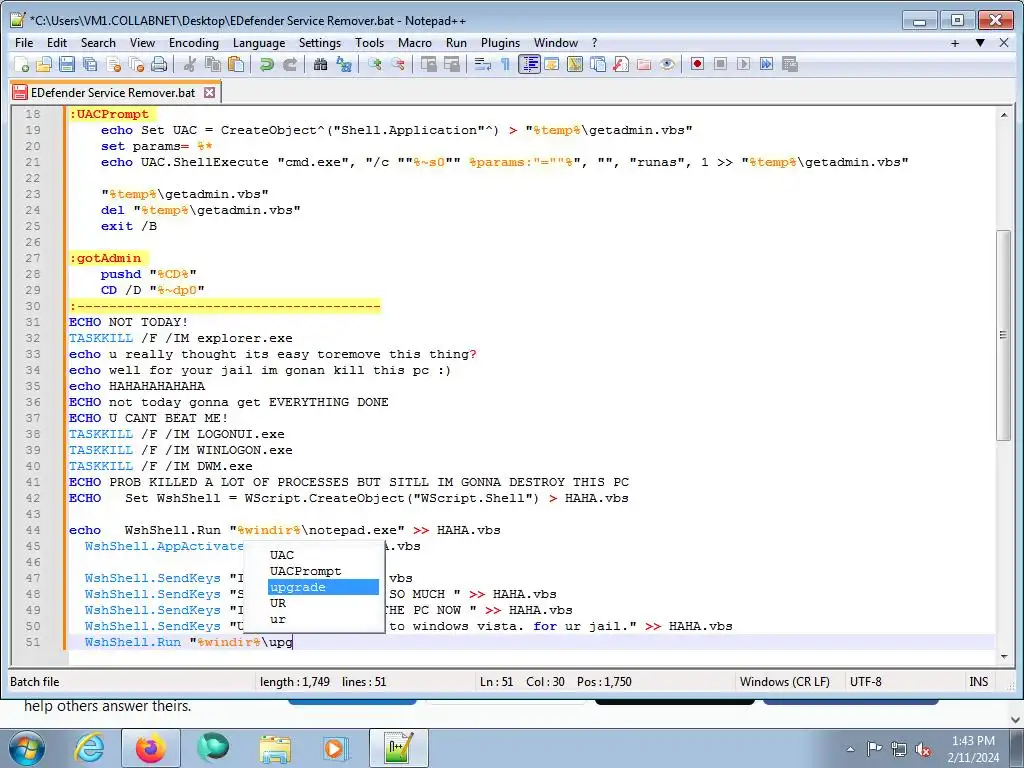
Task: Open Firefox from the taskbar
Action: (x=151, y=748)
